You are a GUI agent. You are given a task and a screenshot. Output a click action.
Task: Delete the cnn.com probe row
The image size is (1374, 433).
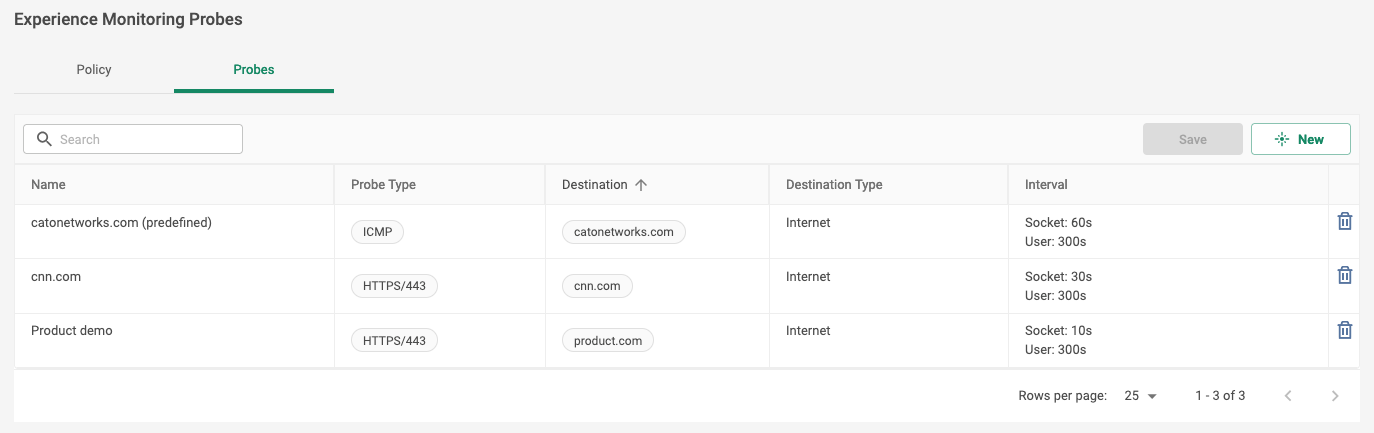point(1345,275)
